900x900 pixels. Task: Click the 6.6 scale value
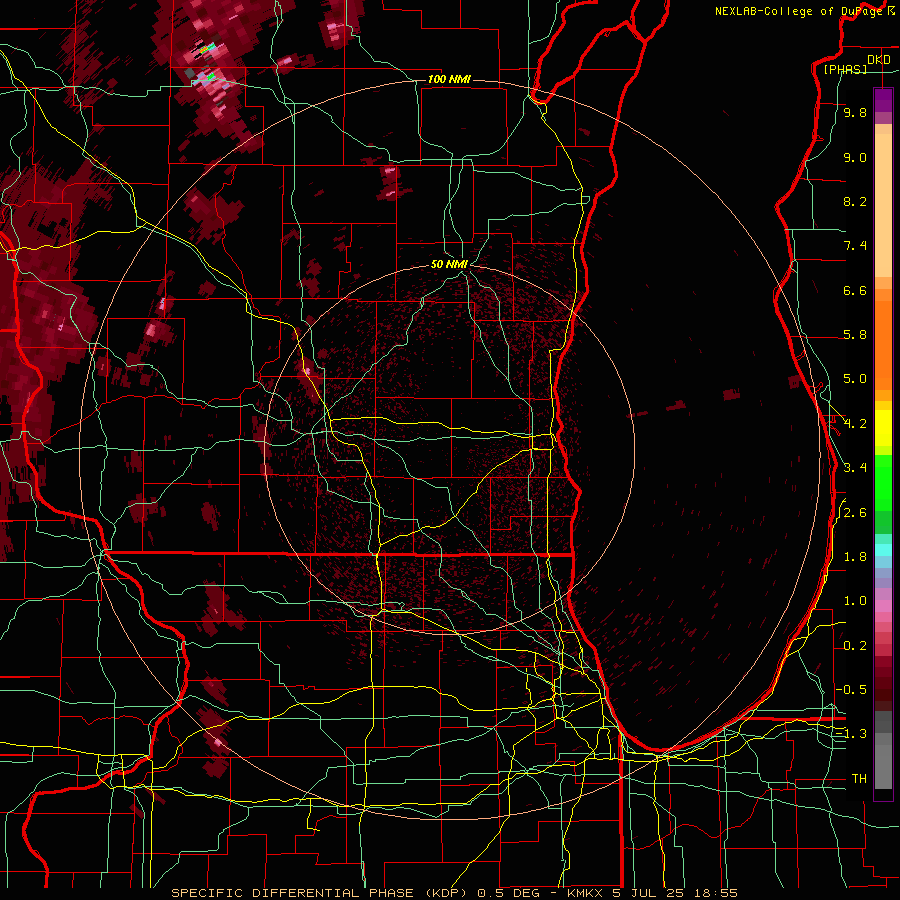click(855, 290)
